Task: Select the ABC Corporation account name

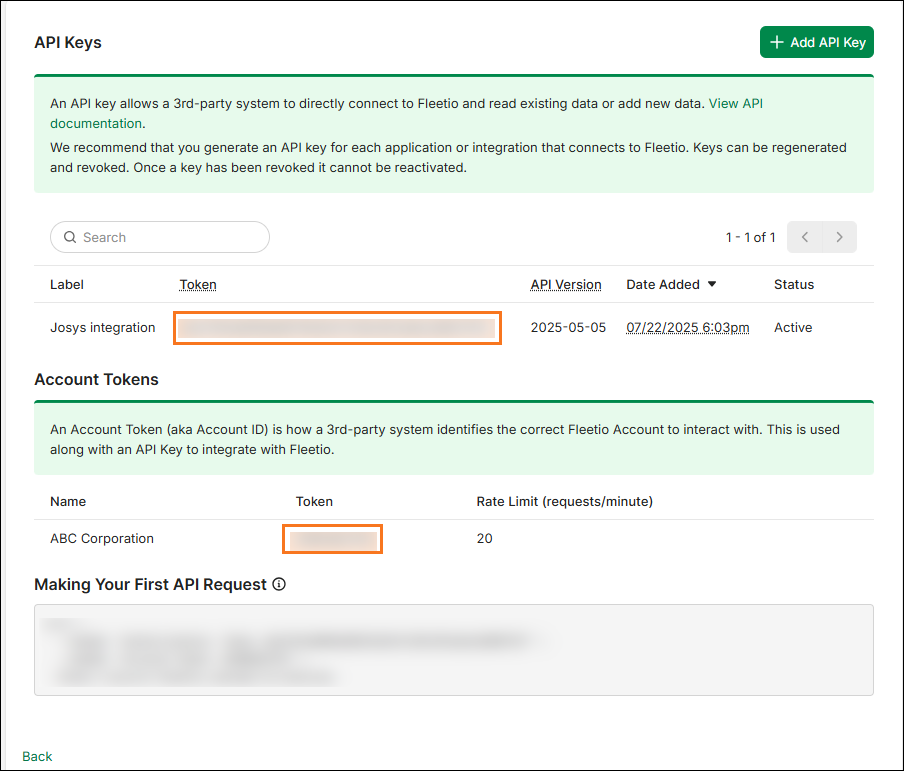Action: [x=102, y=538]
